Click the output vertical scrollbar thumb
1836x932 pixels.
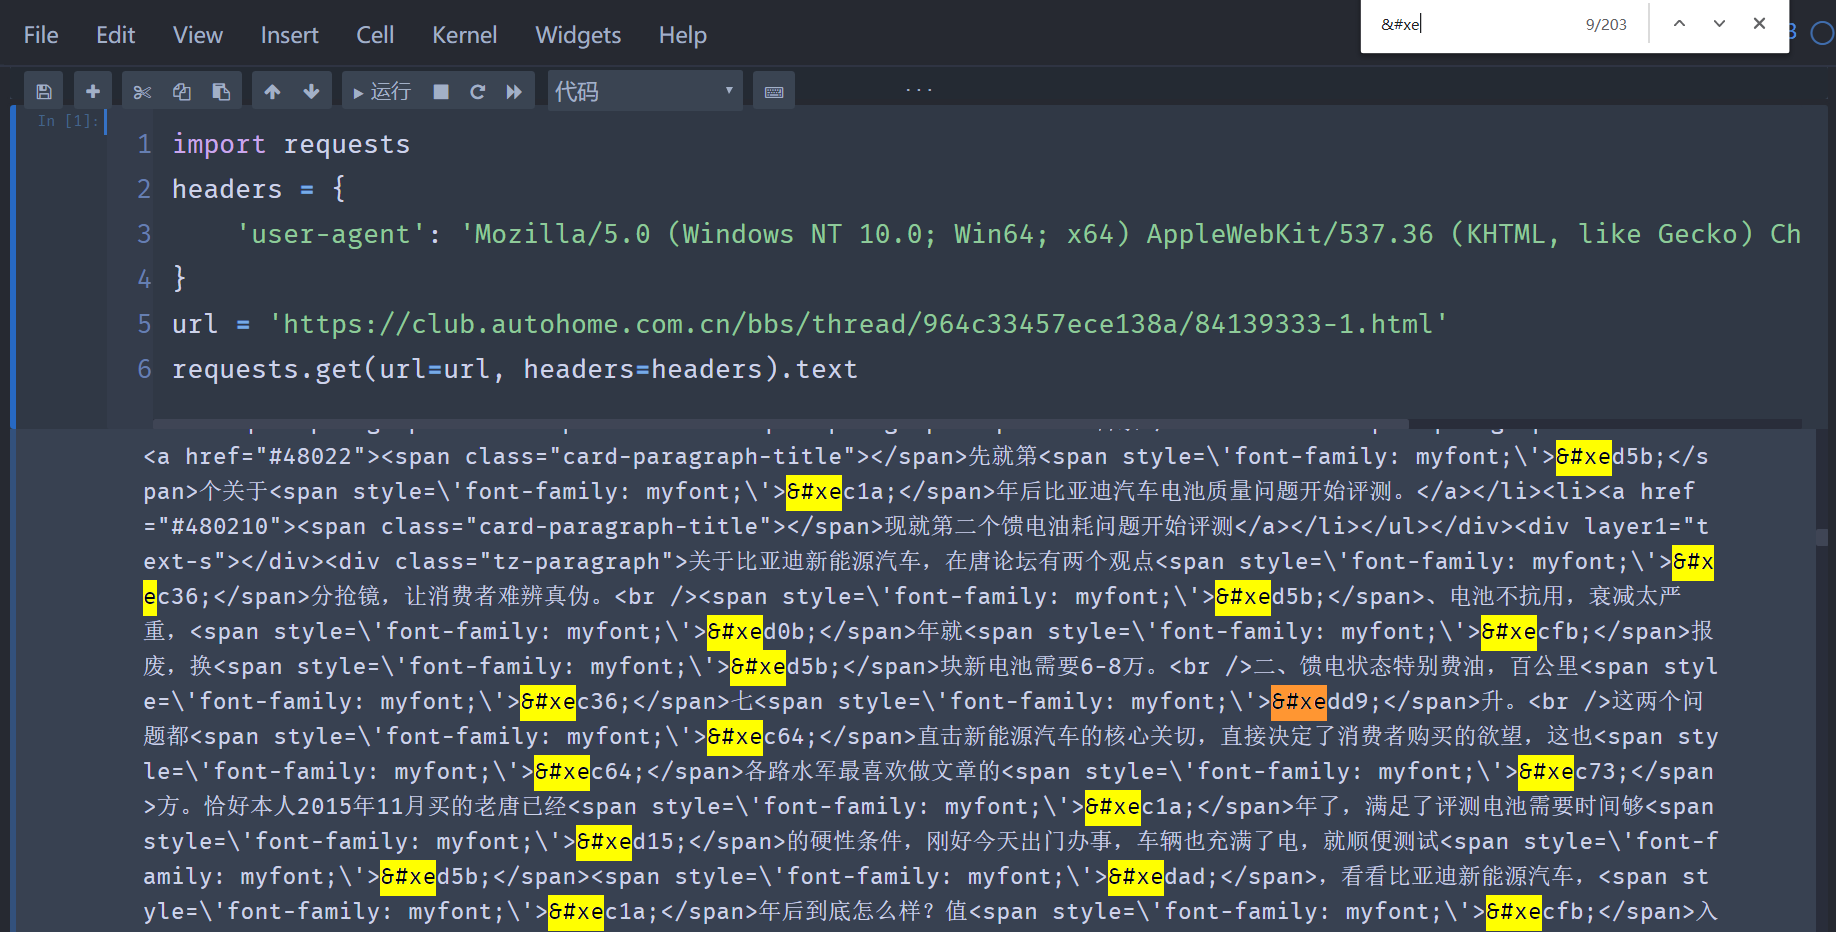pos(1821,537)
